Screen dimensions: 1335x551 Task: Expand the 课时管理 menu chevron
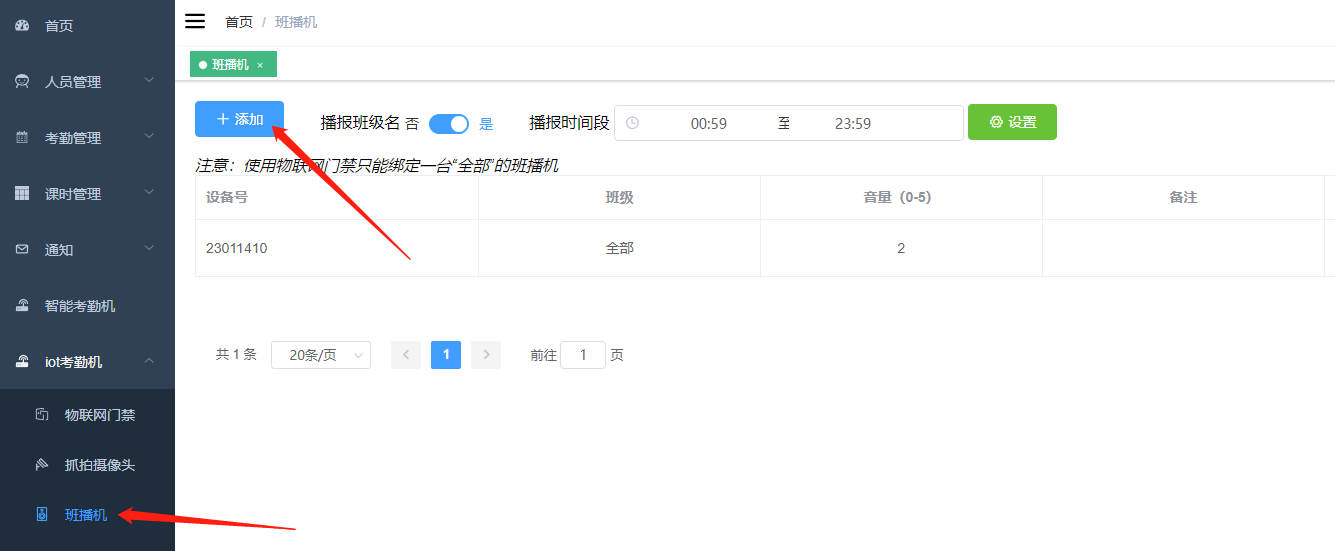pyautogui.click(x=149, y=192)
